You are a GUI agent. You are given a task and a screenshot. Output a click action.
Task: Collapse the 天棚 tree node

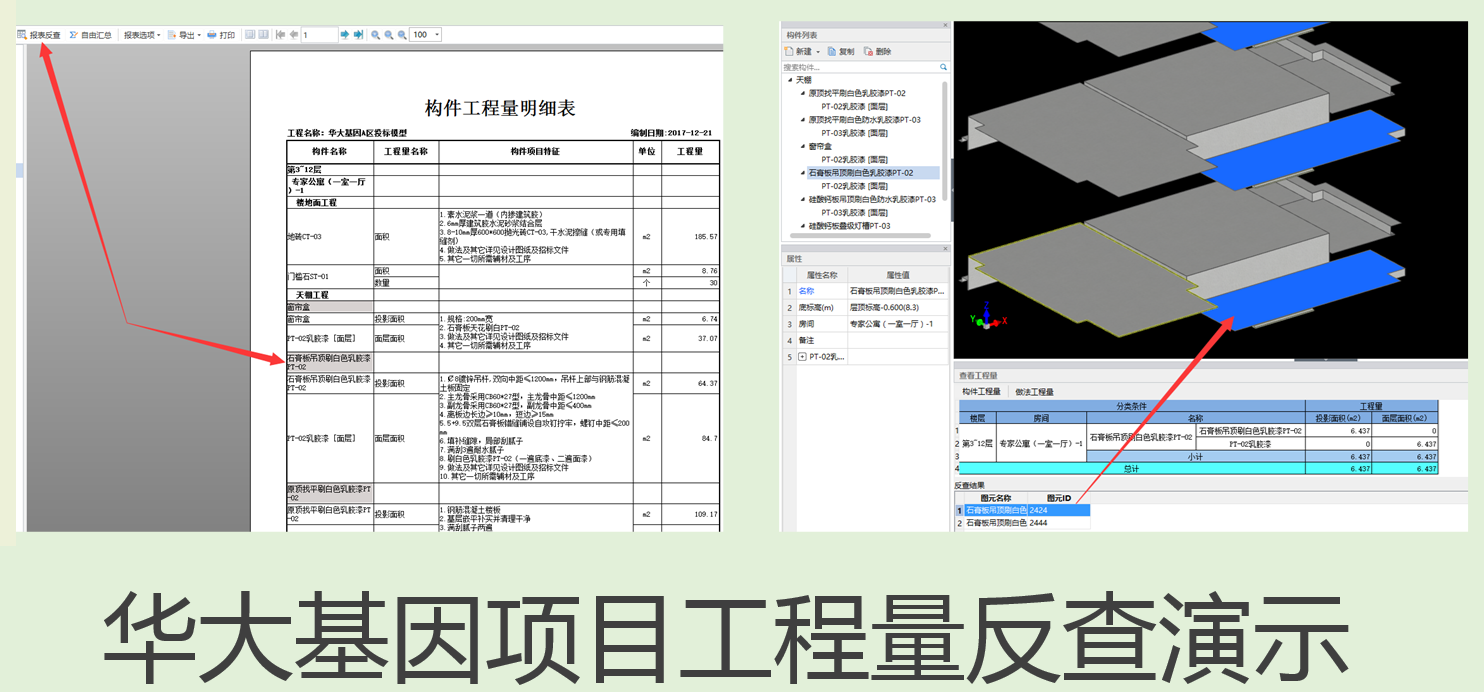pyautogui.click(x=790, y=80)
